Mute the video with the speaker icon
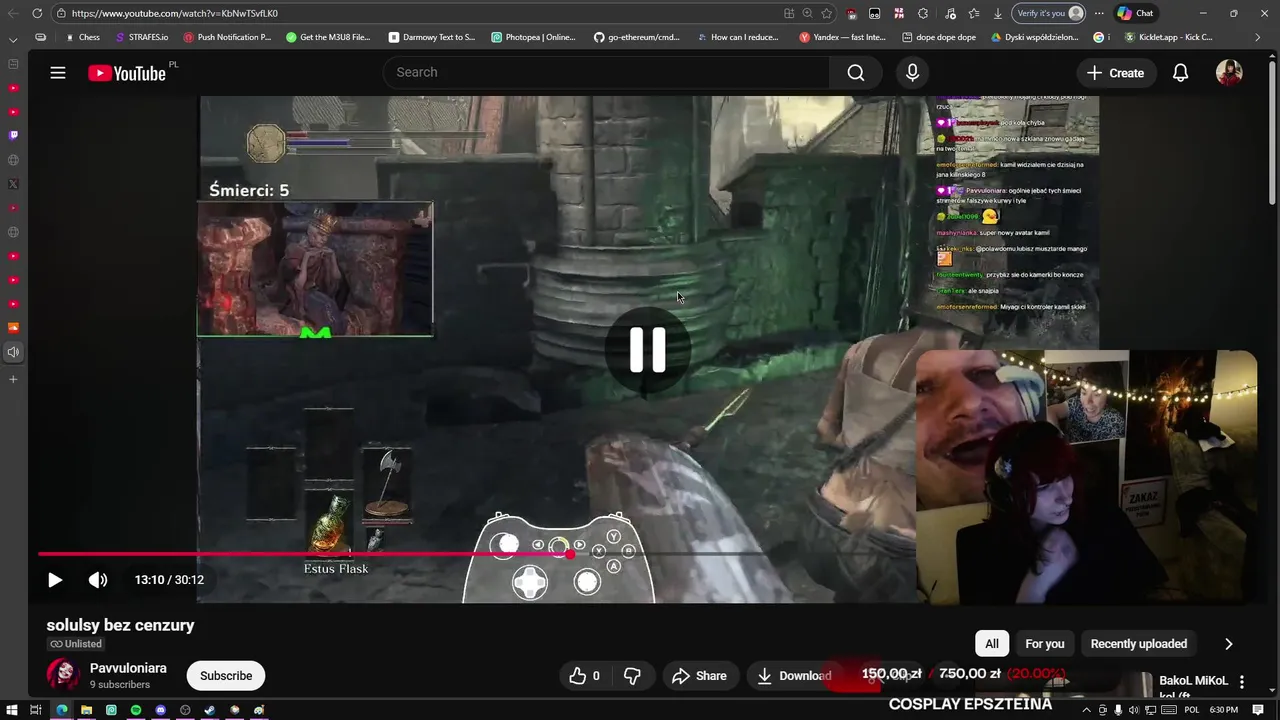 point(98,580)
